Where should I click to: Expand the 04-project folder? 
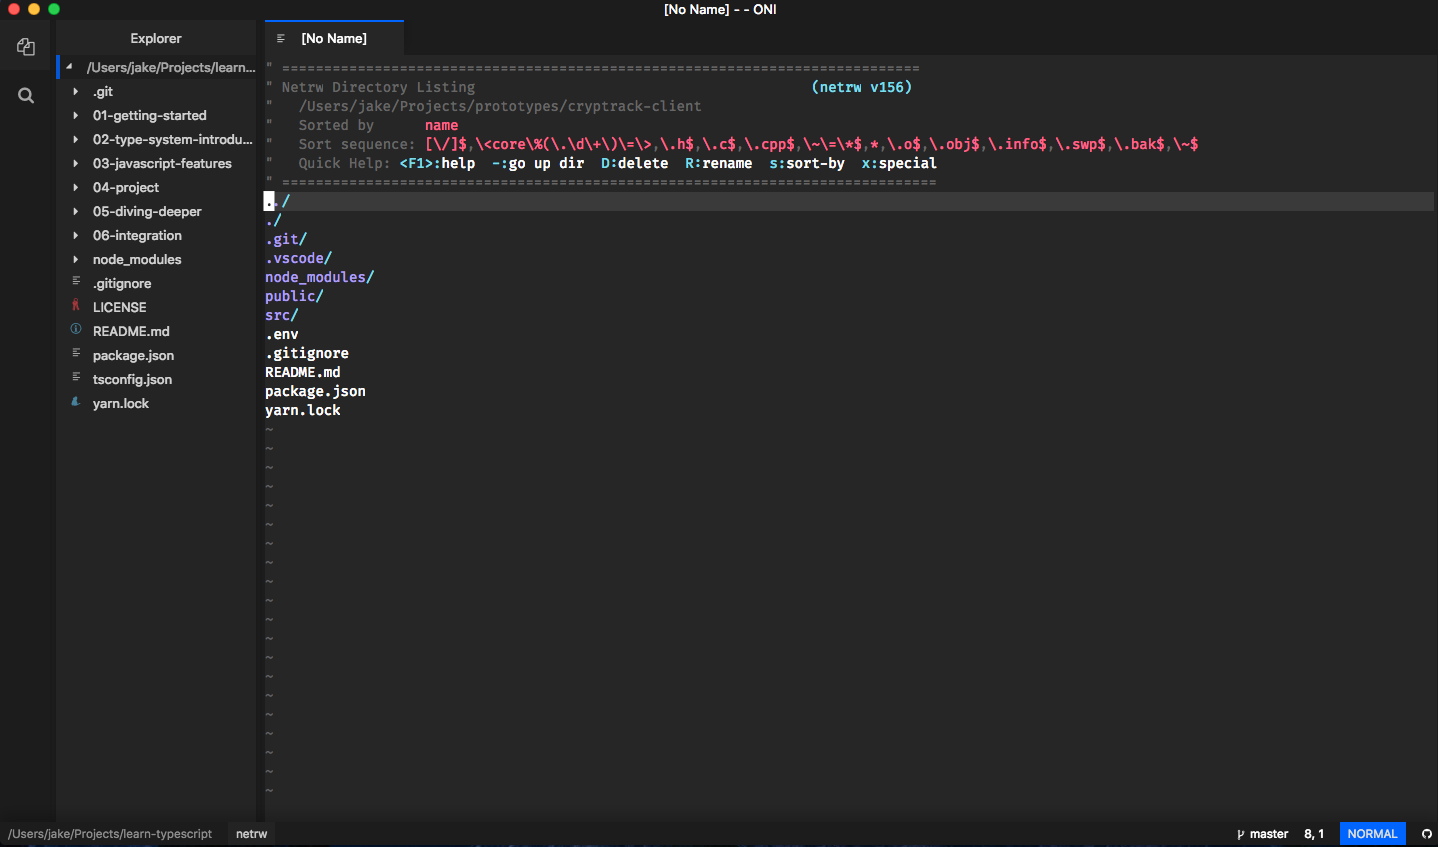[76, 187]
